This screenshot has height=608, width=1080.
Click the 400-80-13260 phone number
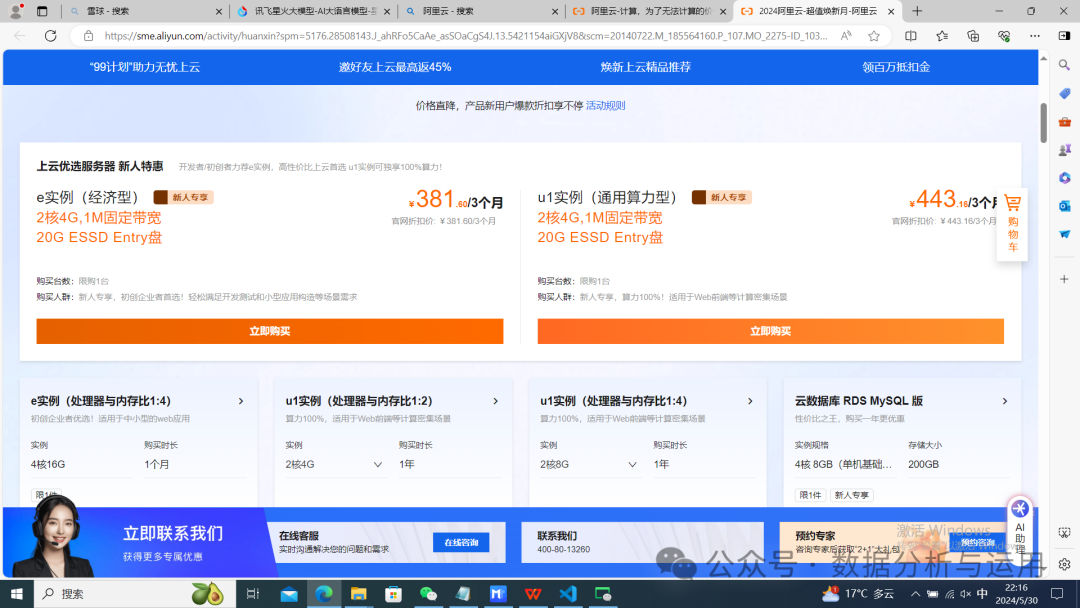tap(563, 549)
